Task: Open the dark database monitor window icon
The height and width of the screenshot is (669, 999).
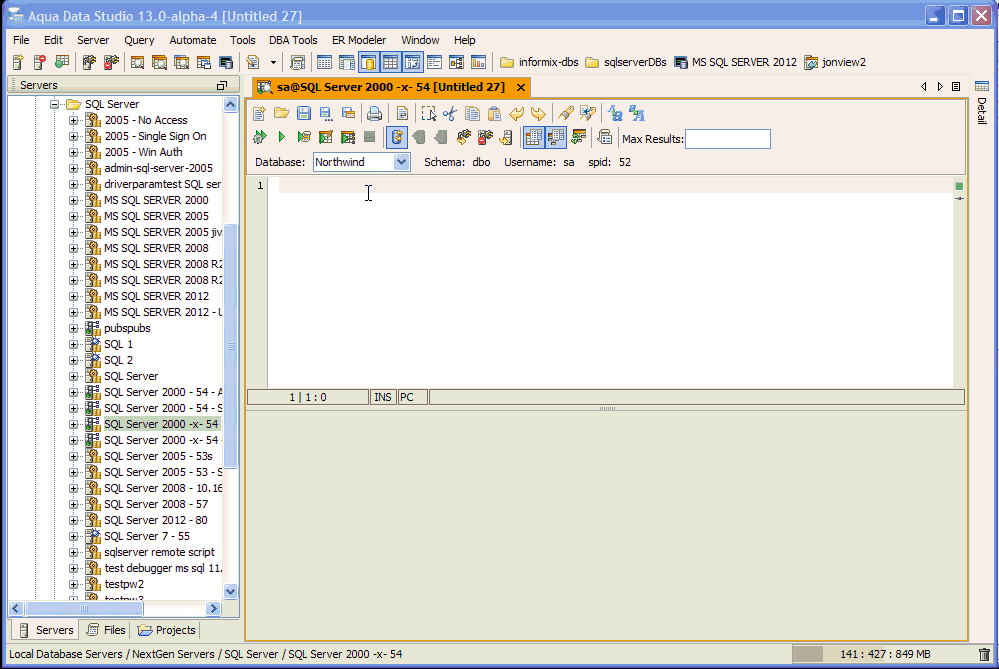Action: [226, 62]
